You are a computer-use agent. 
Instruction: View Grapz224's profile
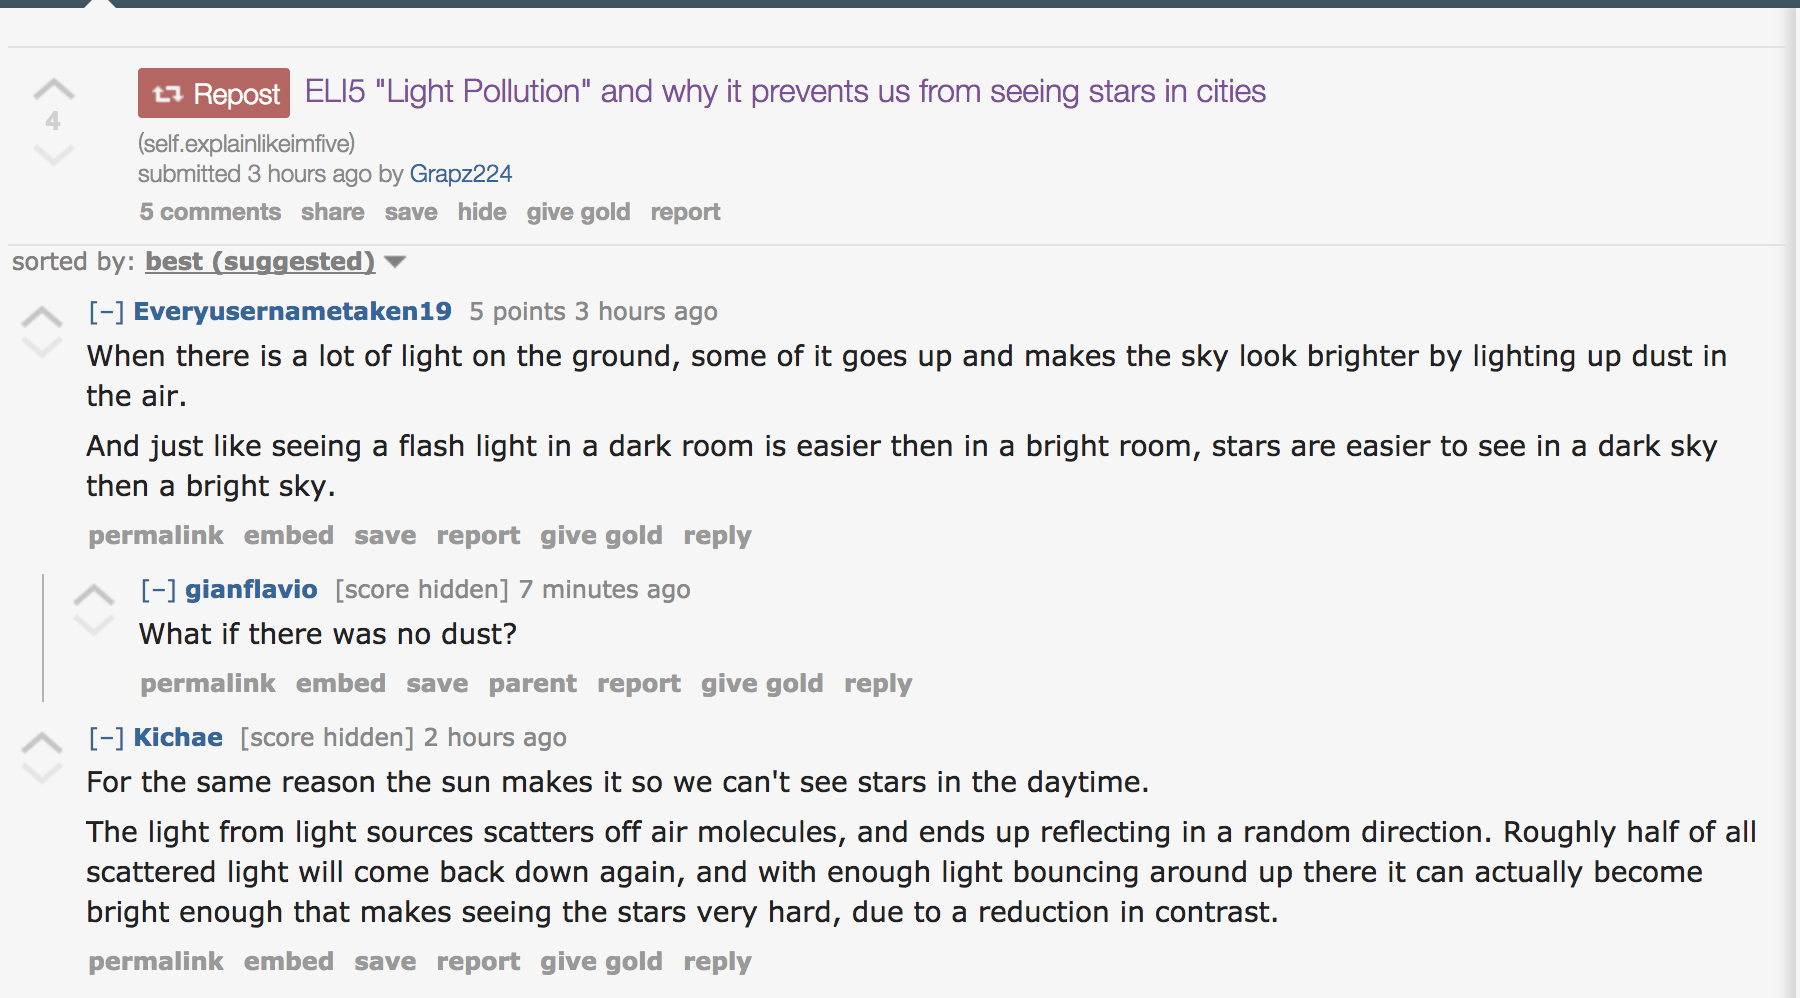[460, 173]
